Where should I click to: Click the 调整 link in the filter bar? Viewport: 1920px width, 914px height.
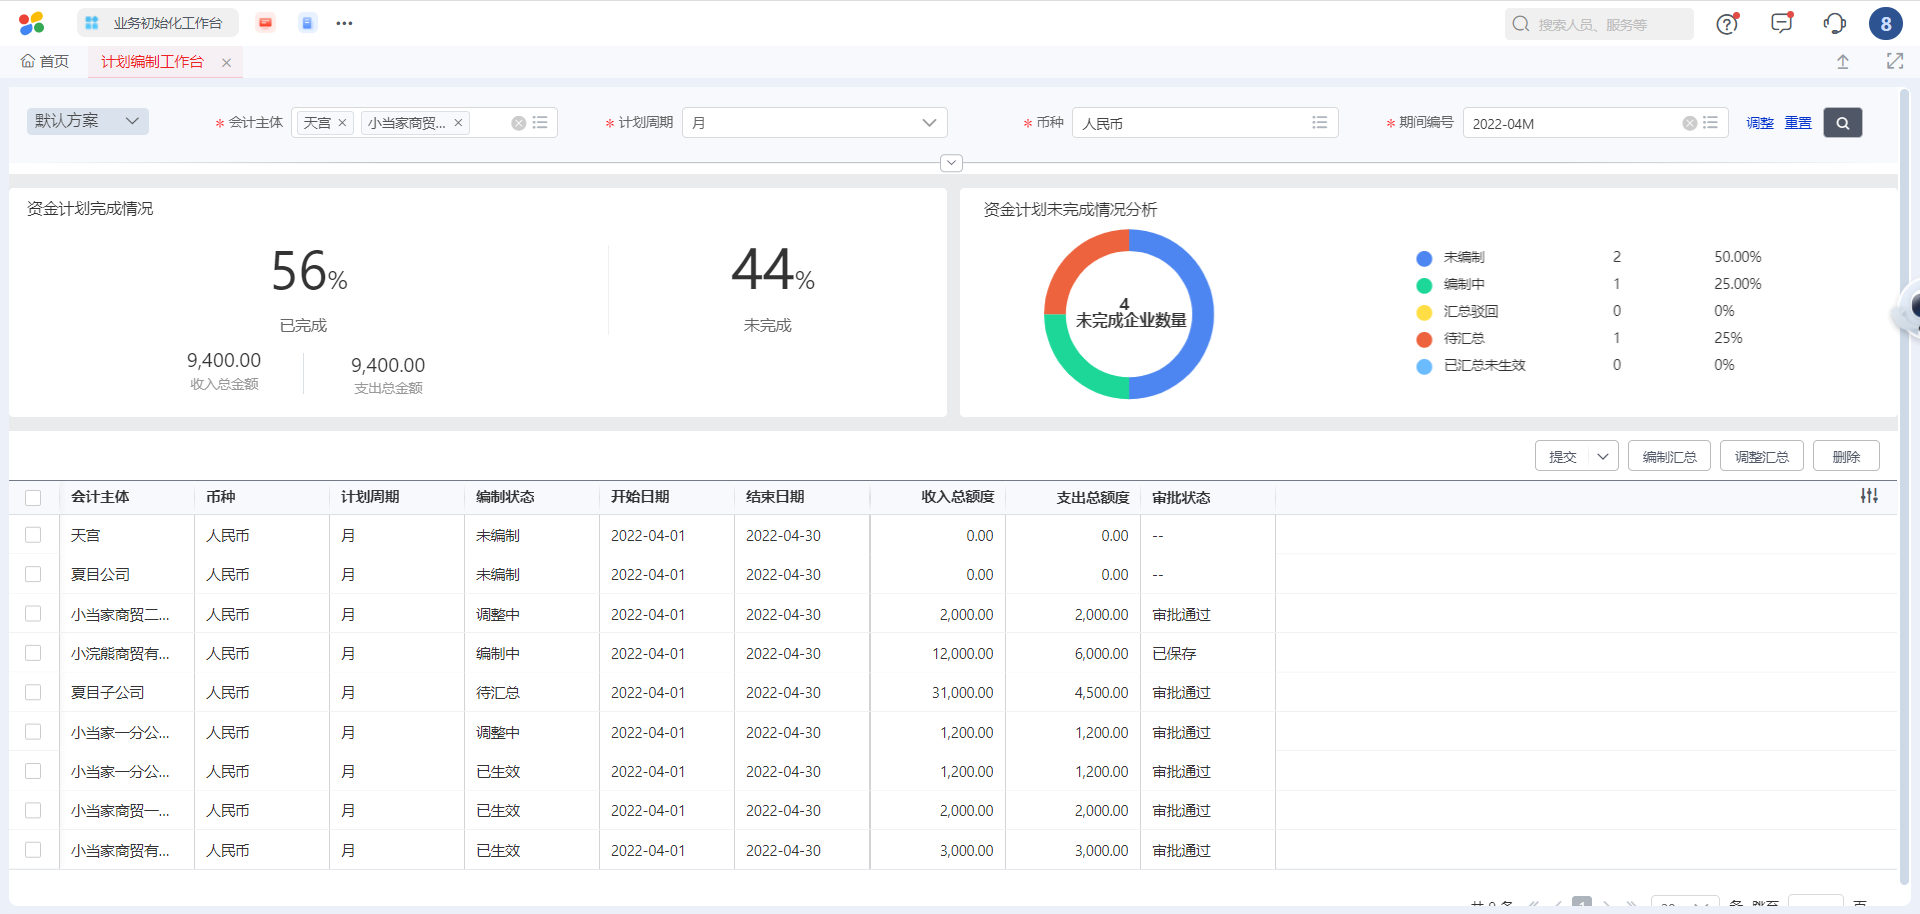click(x=1760, y=123)
